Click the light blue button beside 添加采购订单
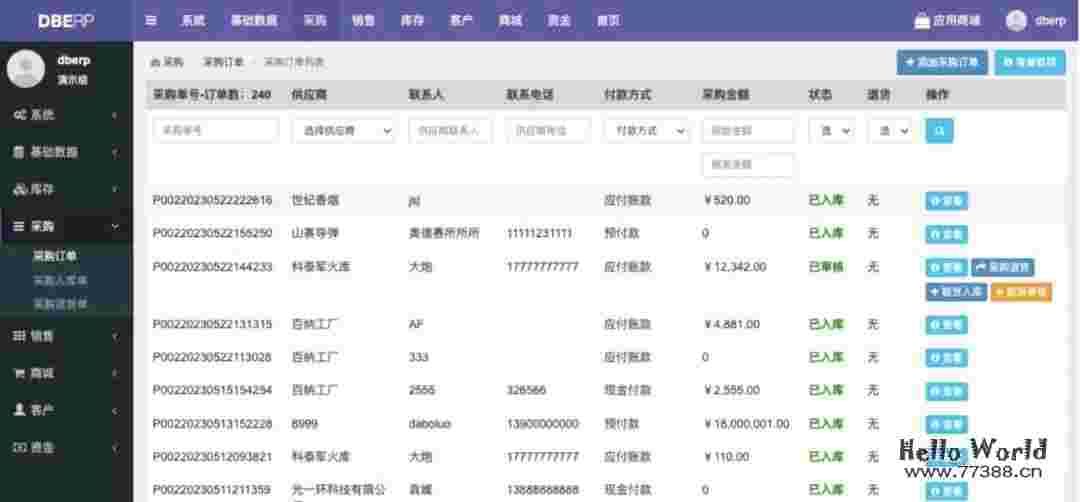Image resolution: width=1080 pixels, height=502 pixels. click(x=1030, y=62)
